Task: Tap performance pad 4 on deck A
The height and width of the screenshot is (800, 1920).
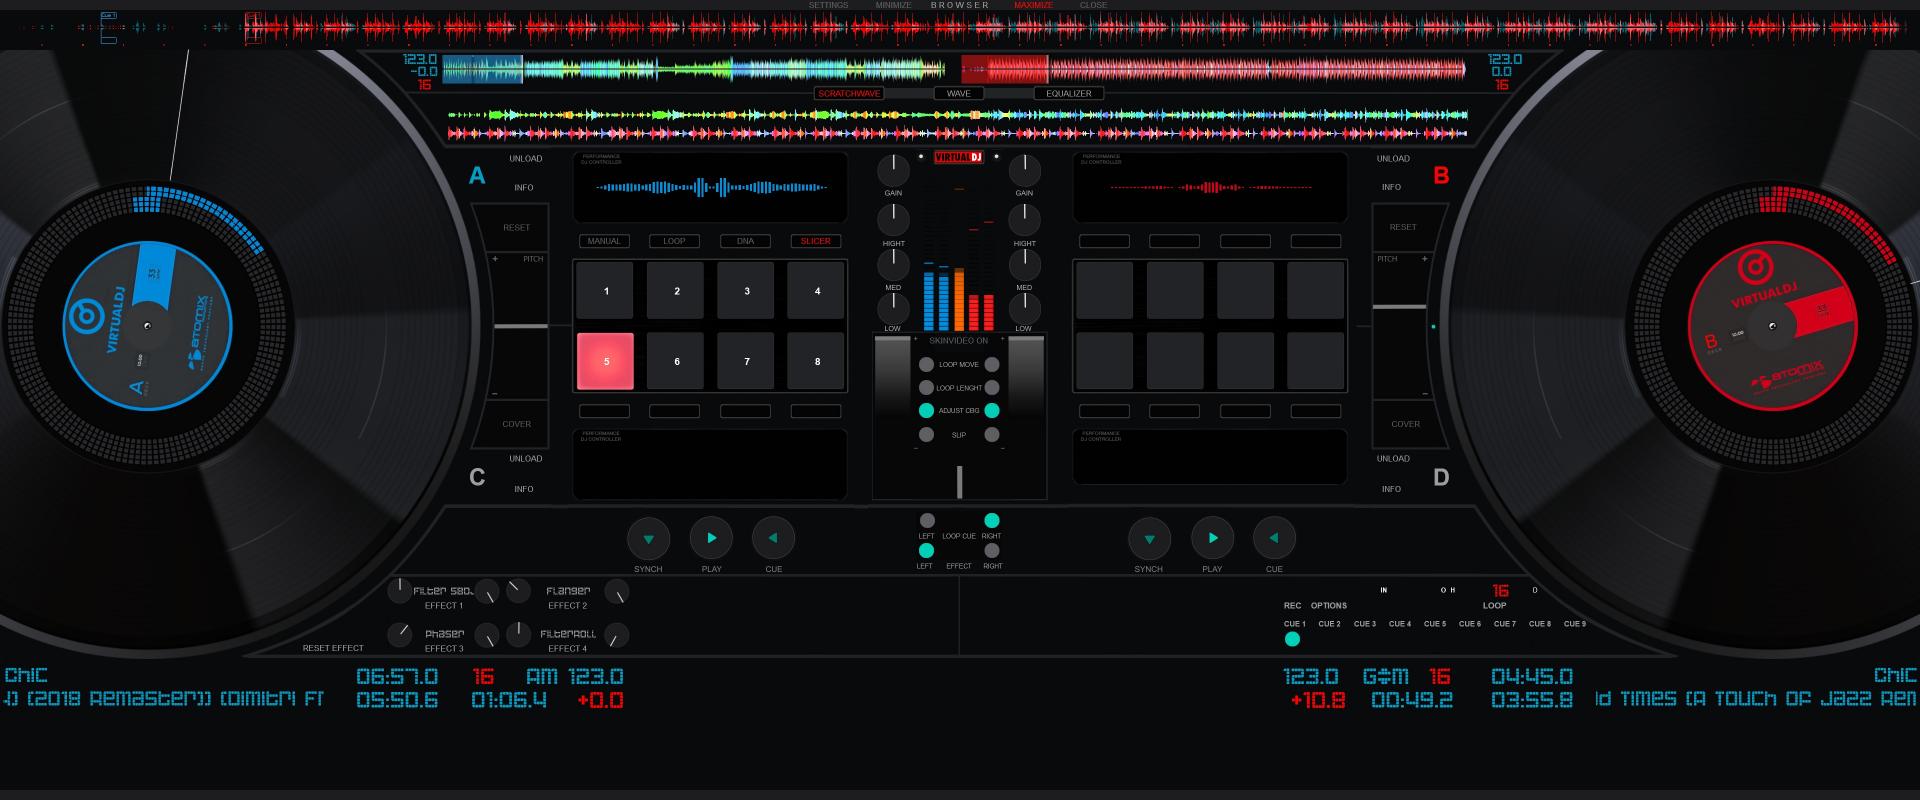Action: 817,291
